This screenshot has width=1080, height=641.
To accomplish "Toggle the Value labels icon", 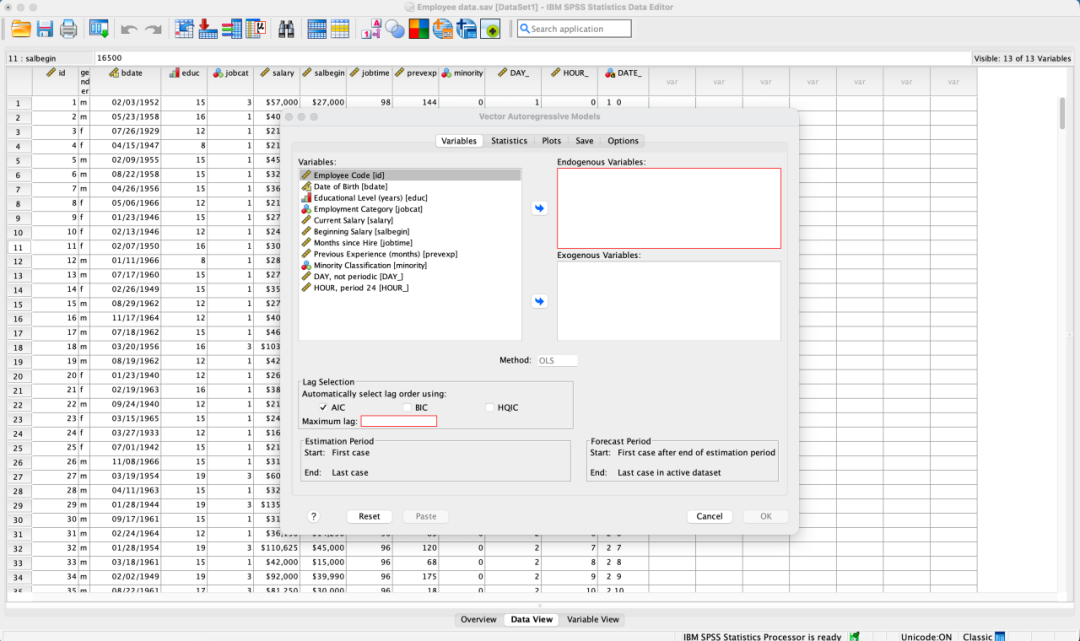I will click(371, 29).
